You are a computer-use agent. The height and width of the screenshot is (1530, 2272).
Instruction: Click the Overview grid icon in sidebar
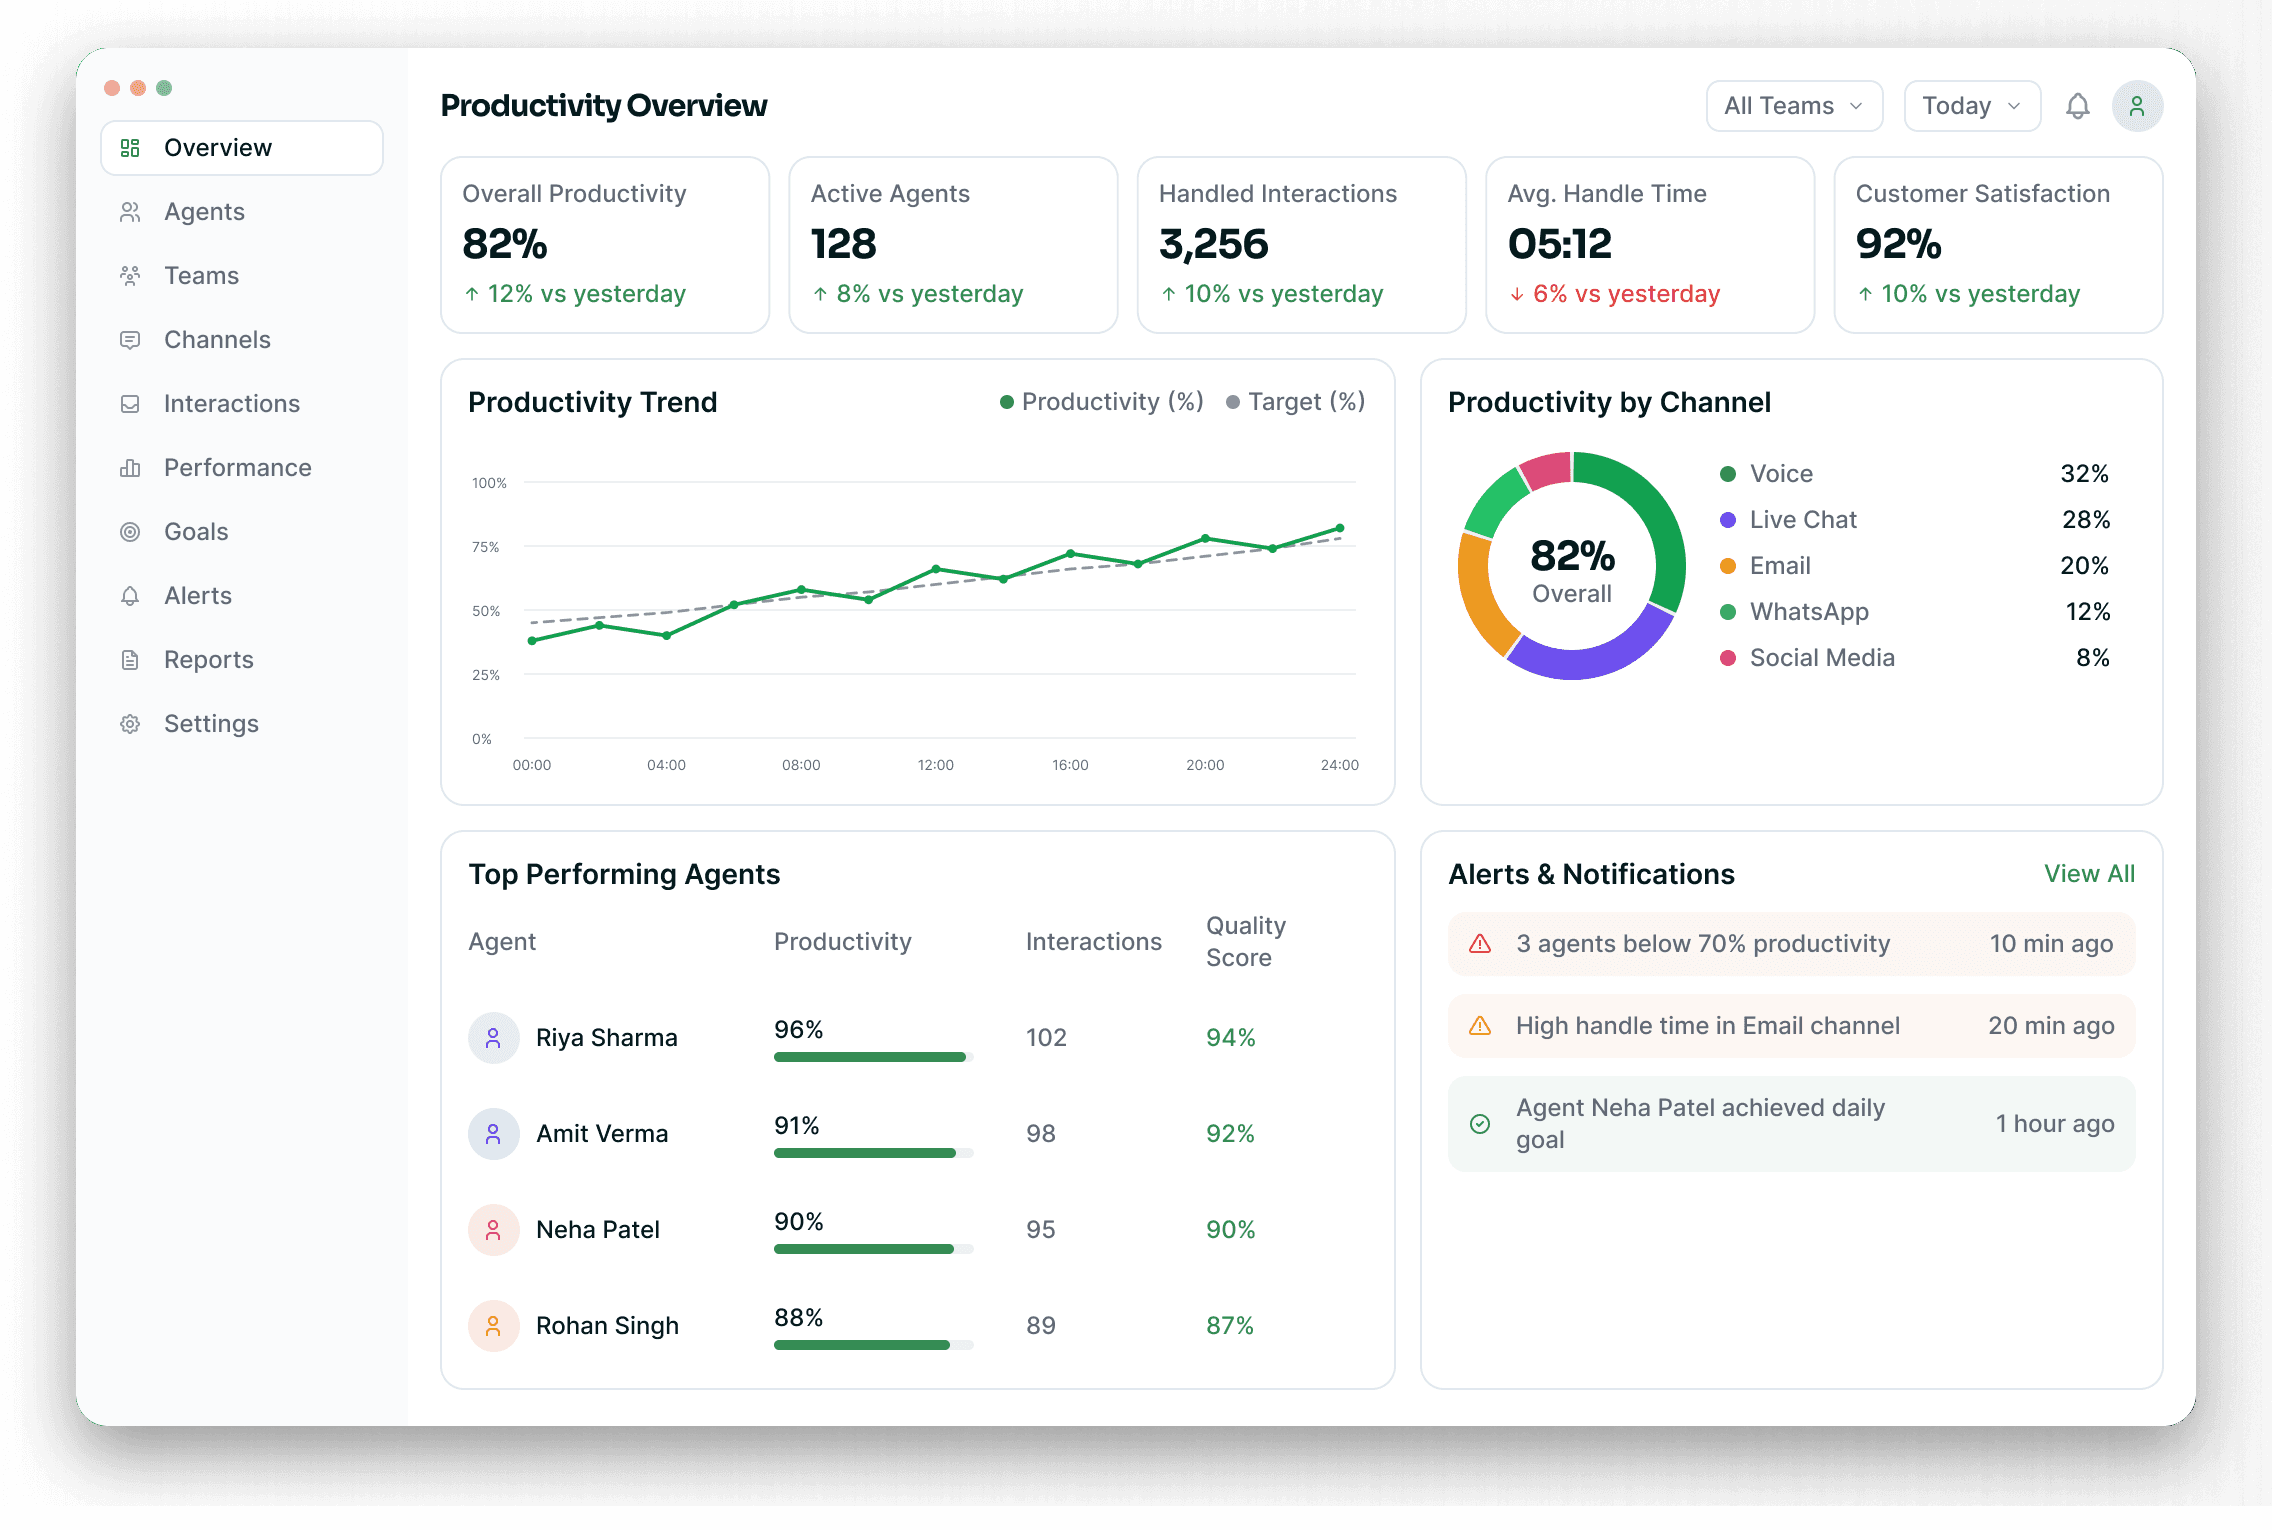[x=130, y=148]
